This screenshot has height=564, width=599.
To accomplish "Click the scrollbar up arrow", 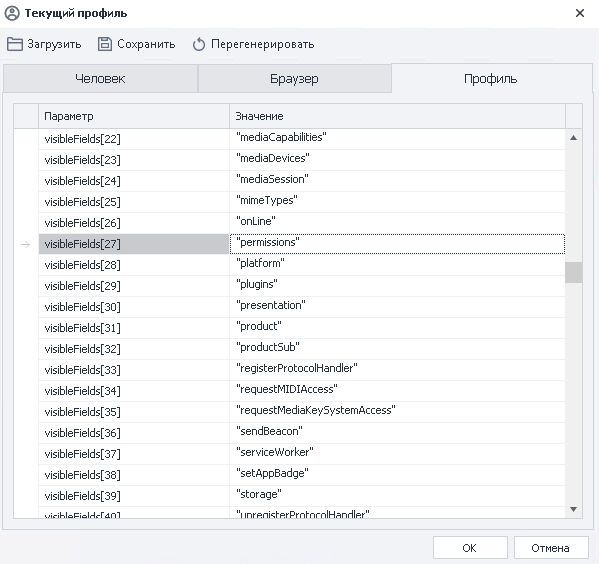I will pos(573,138).
